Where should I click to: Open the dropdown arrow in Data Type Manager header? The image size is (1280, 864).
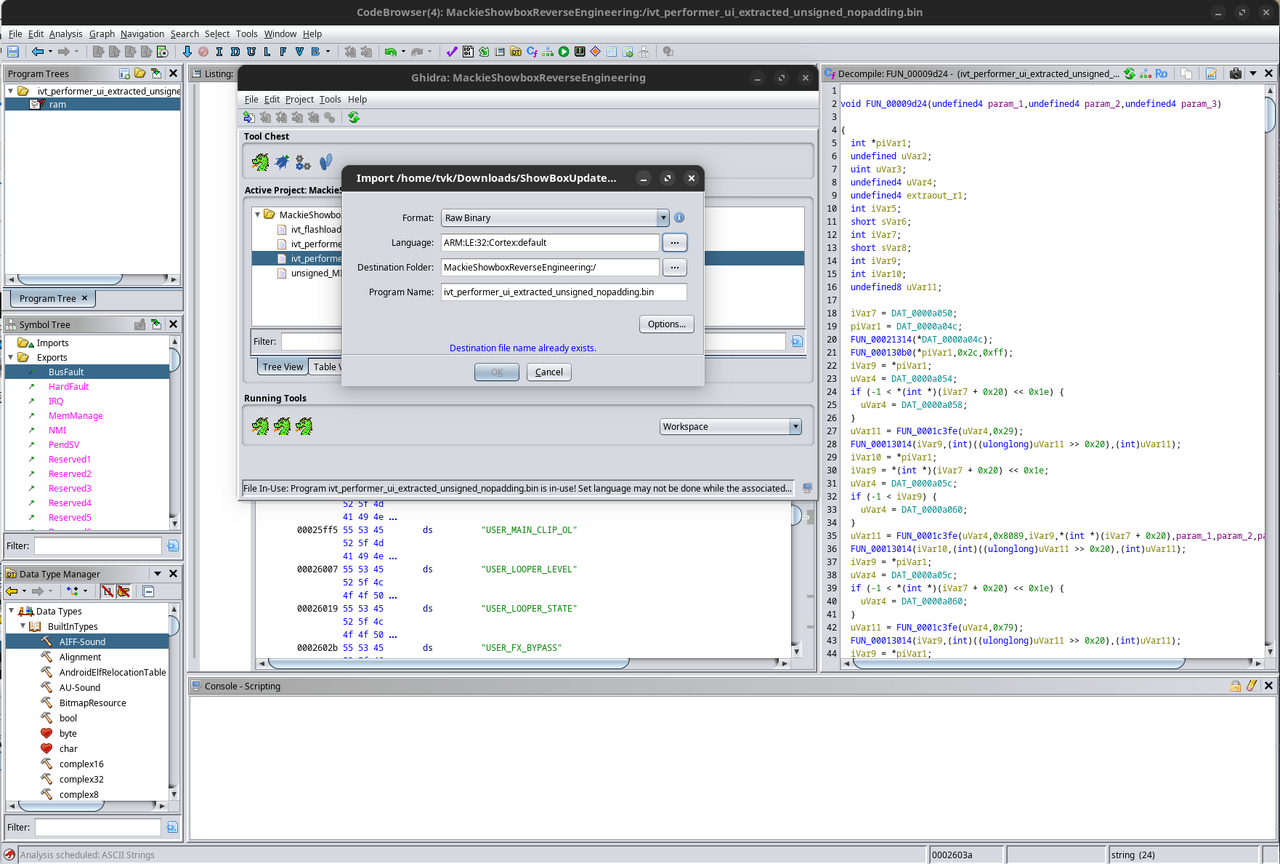click(157, 573)
